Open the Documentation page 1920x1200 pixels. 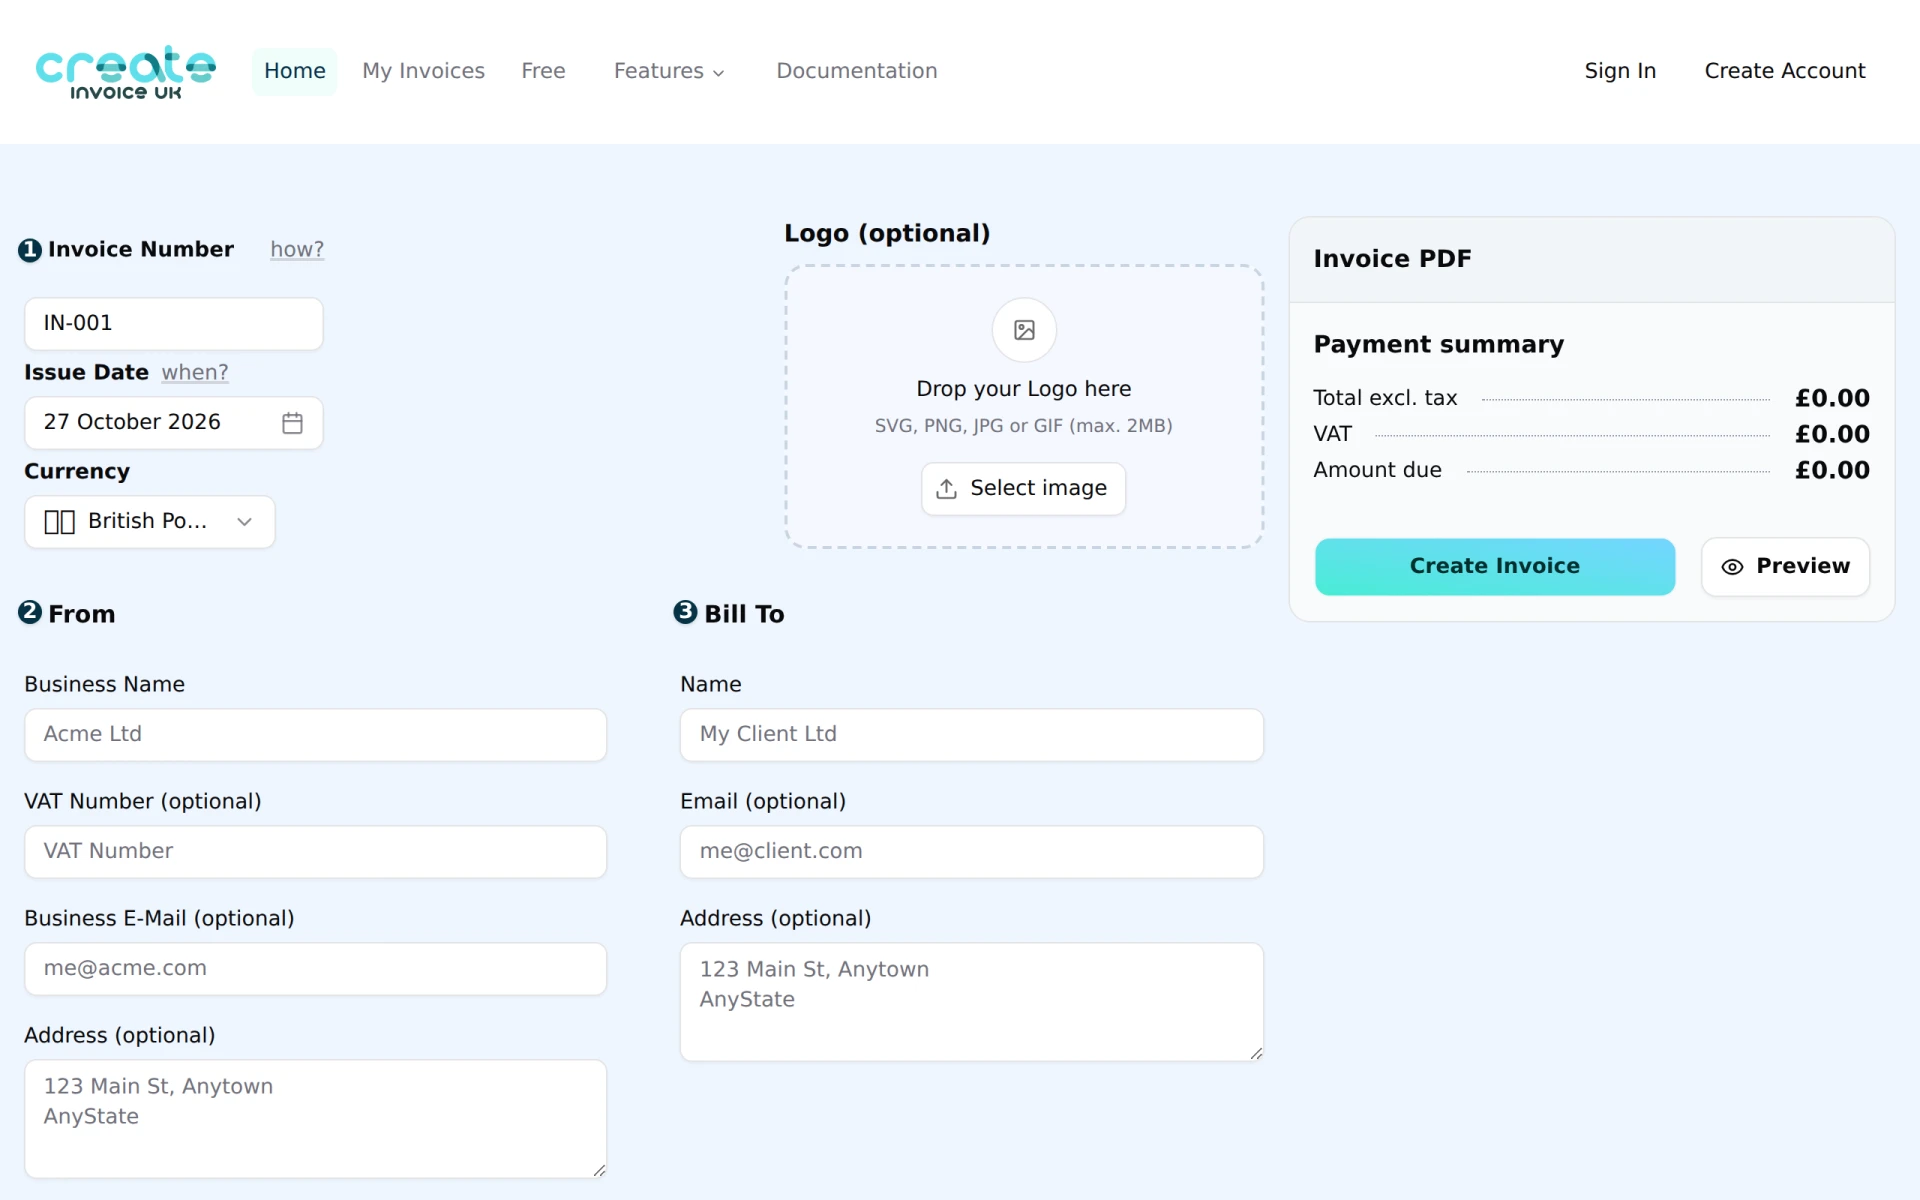[x=857, y=71]
